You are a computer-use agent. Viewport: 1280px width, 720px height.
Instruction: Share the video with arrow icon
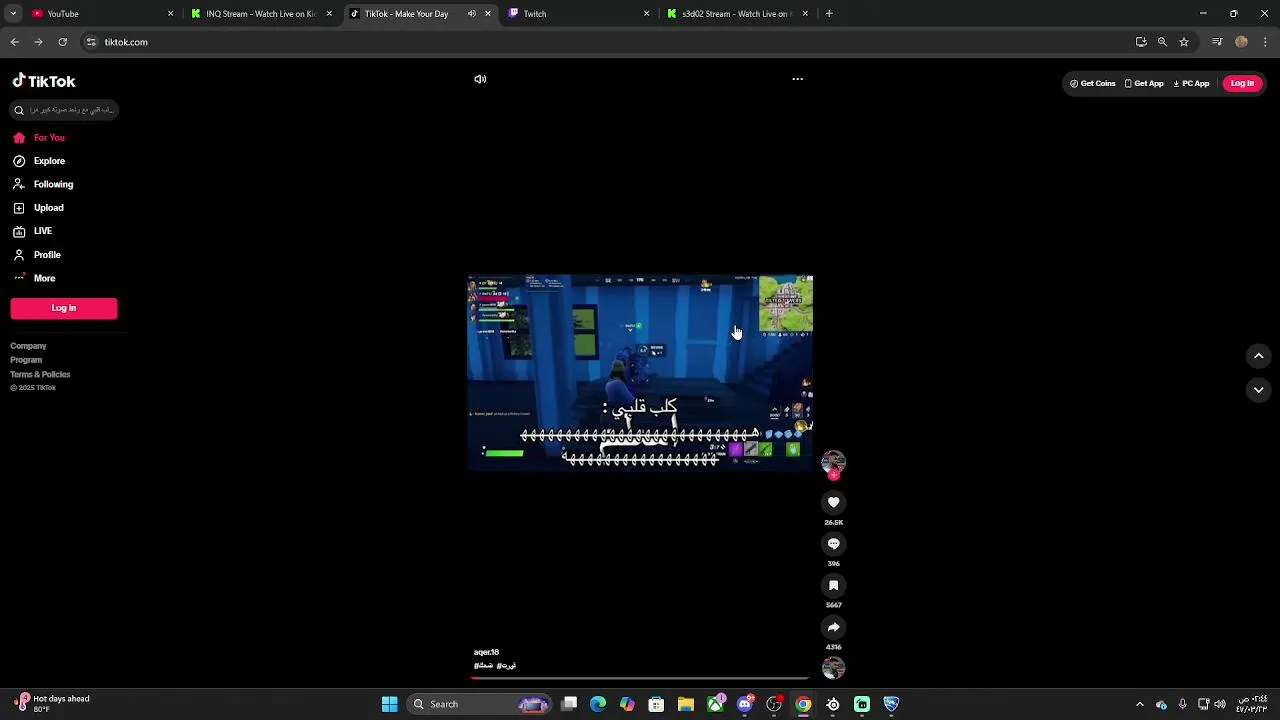(833, 628)
